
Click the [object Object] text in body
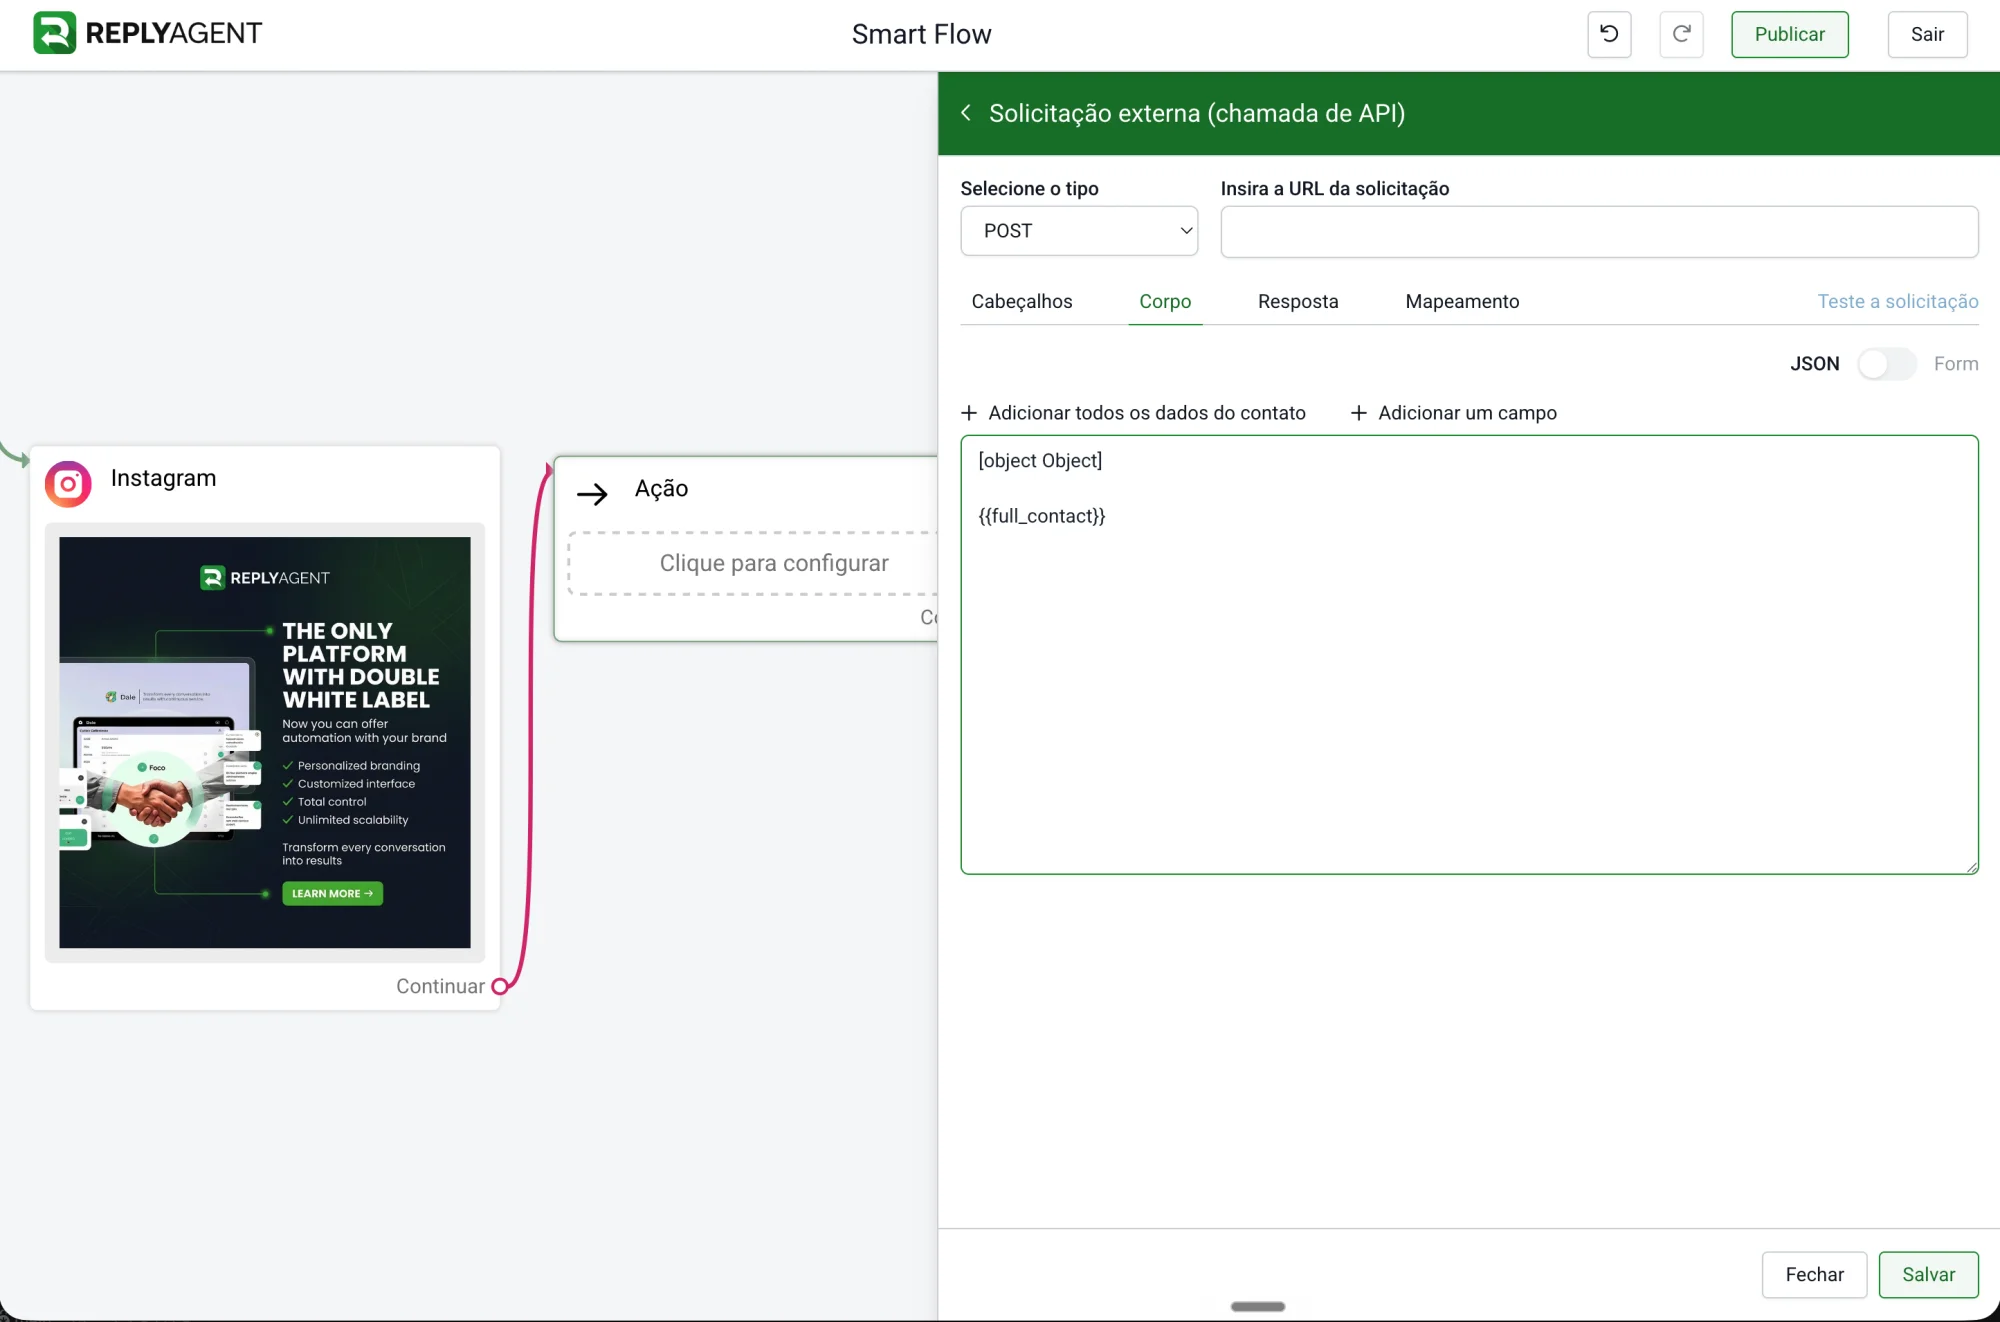click(1040, 460)
